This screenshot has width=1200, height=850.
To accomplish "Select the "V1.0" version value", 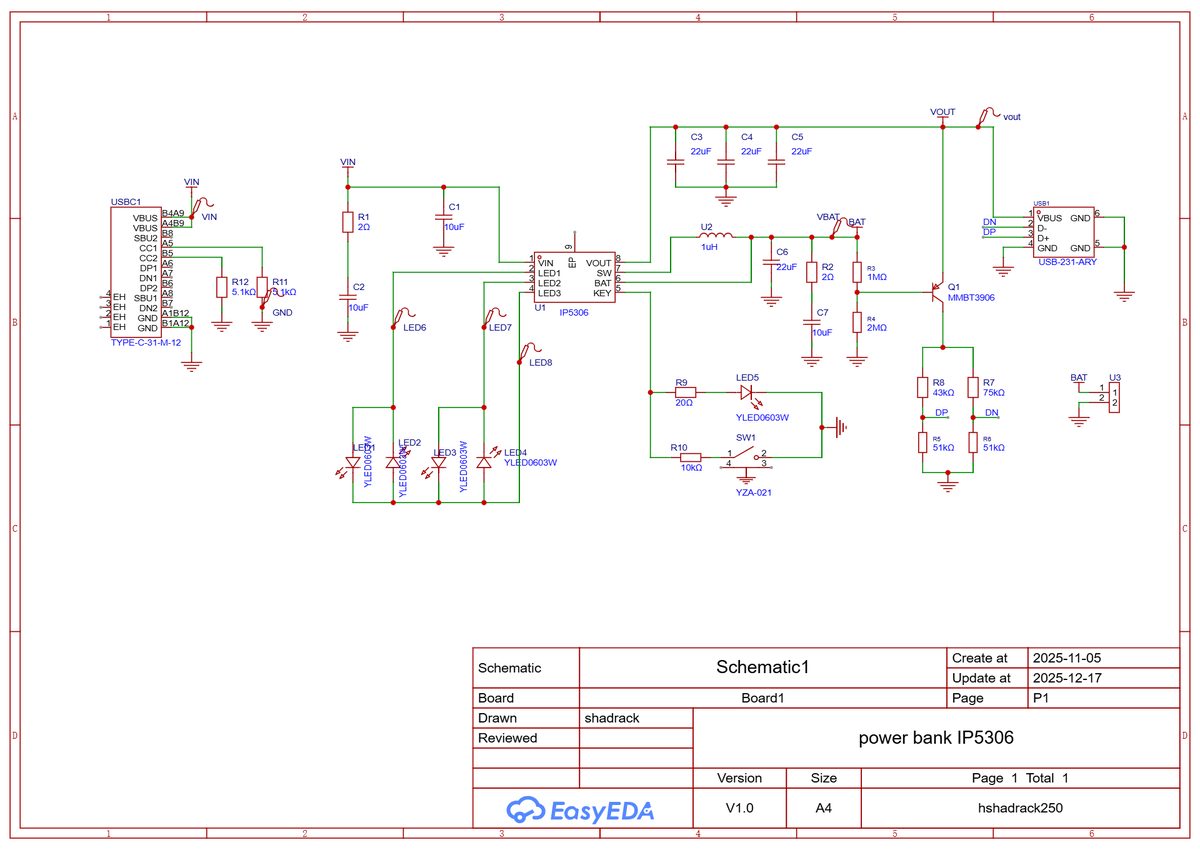I will (739, 808).
